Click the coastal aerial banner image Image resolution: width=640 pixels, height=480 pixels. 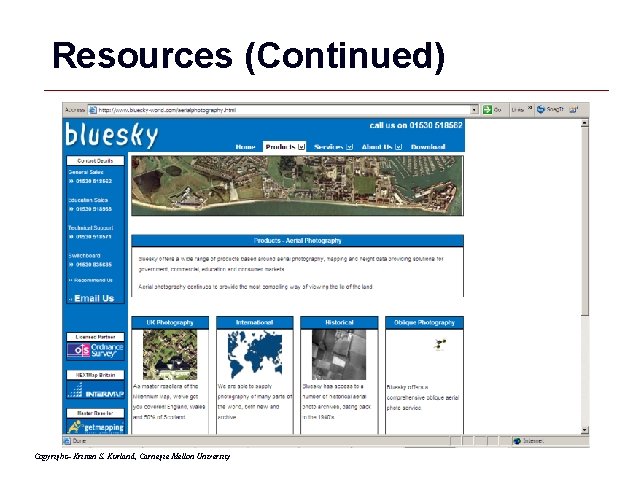[x=298, y=186]
